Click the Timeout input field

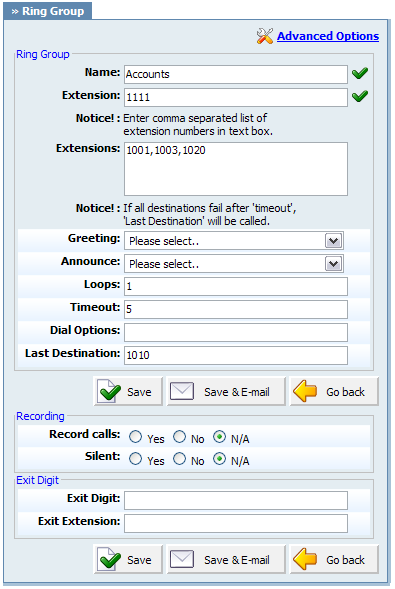[236, 310]
